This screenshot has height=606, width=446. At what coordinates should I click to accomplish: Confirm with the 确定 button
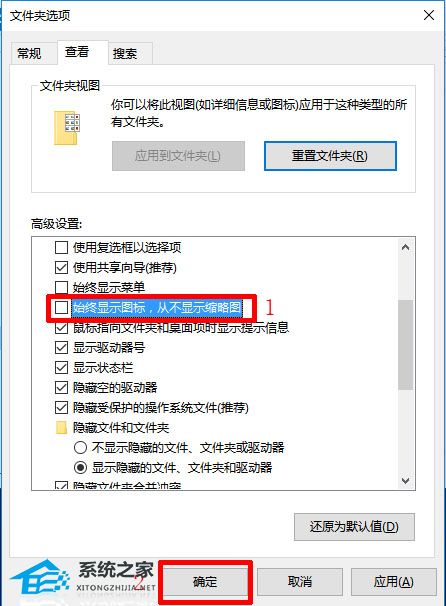tap(205, 582)
